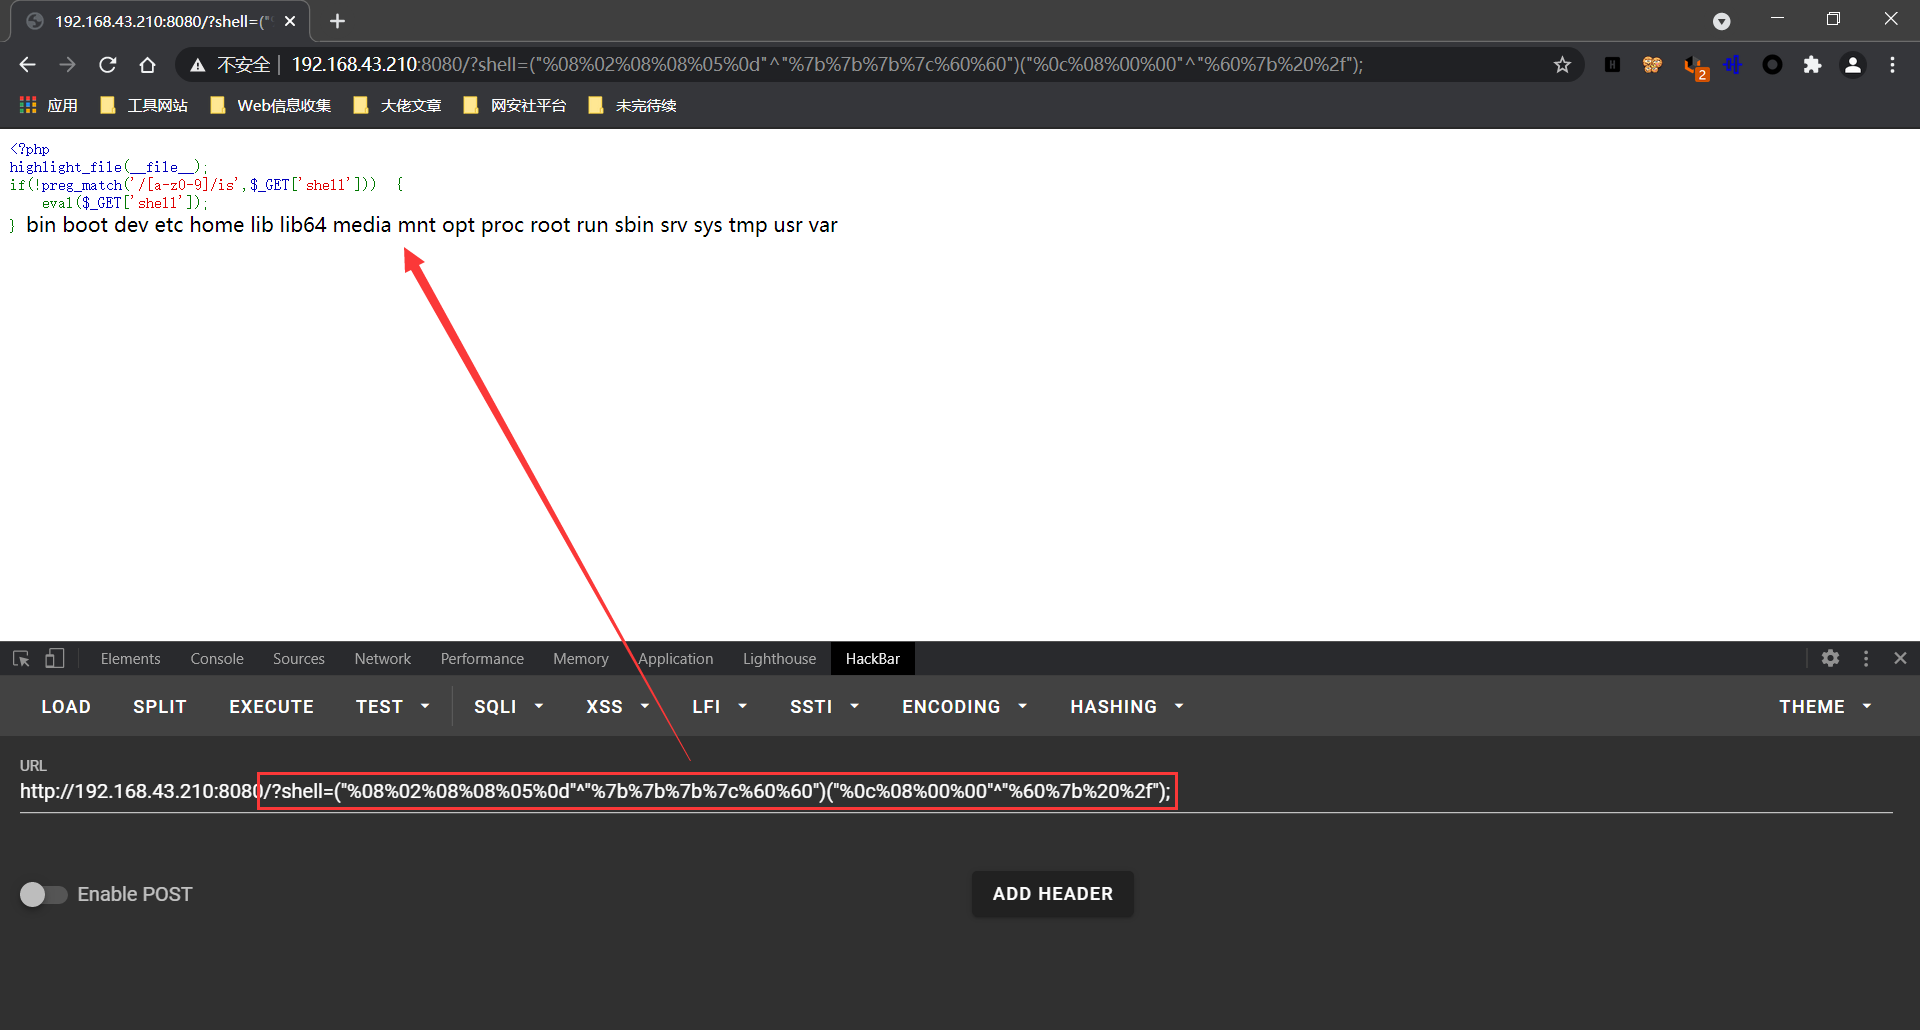Activate the DevTools inspect element picker
Viewport: 1920px width, 1030px height.
[x=21, y=658]
